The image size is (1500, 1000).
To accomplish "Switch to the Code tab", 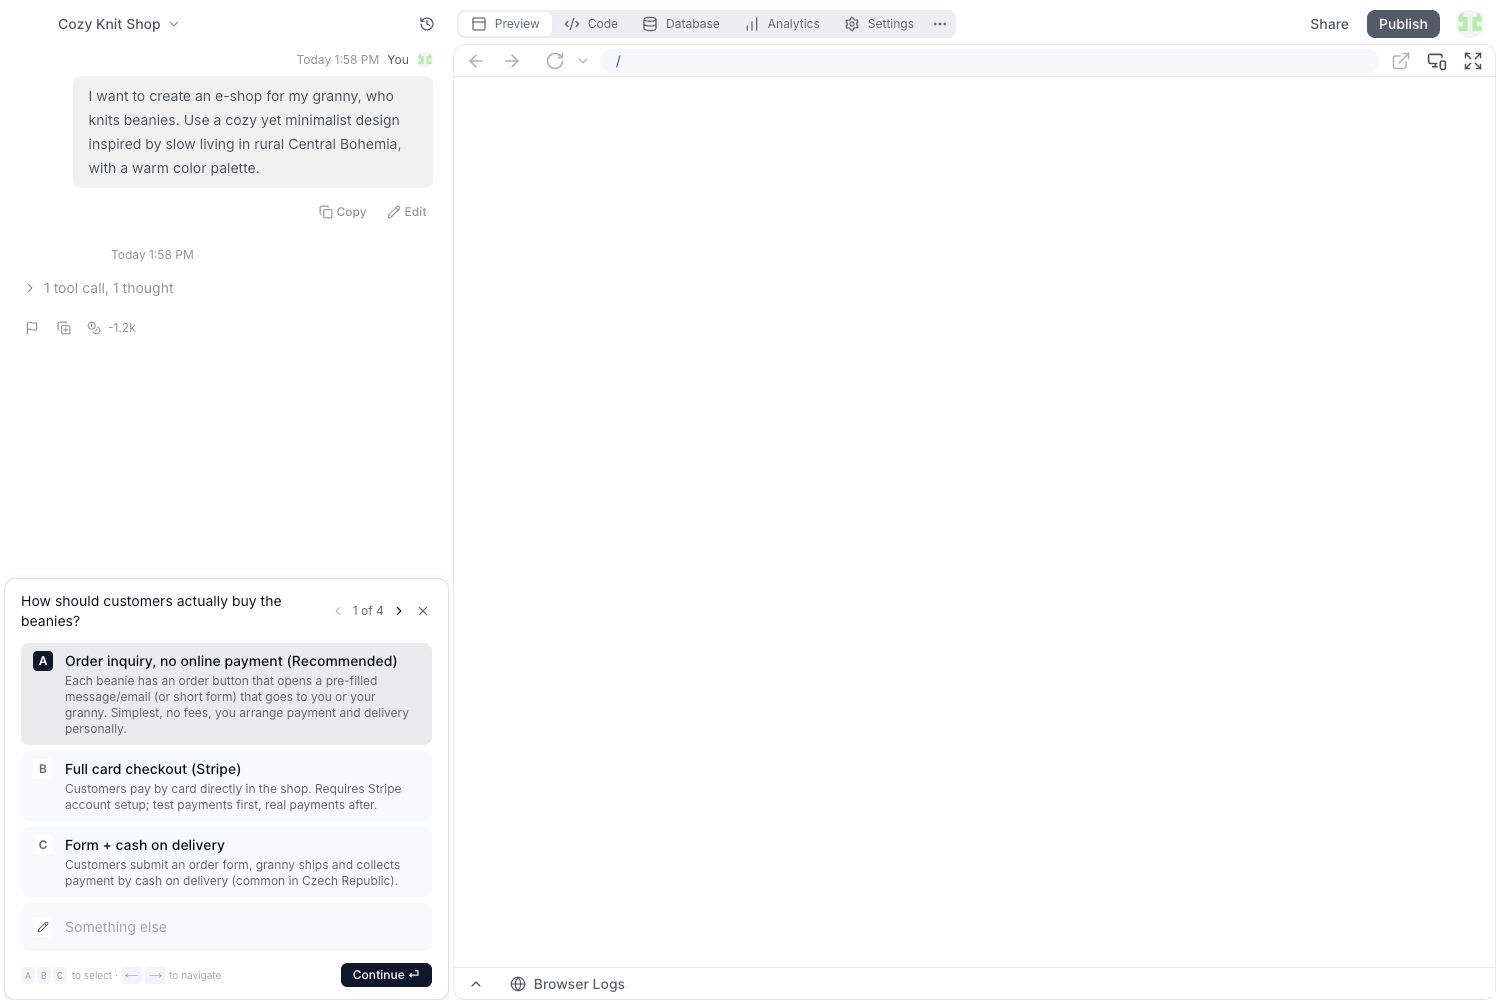I will [x=591, y=24].
